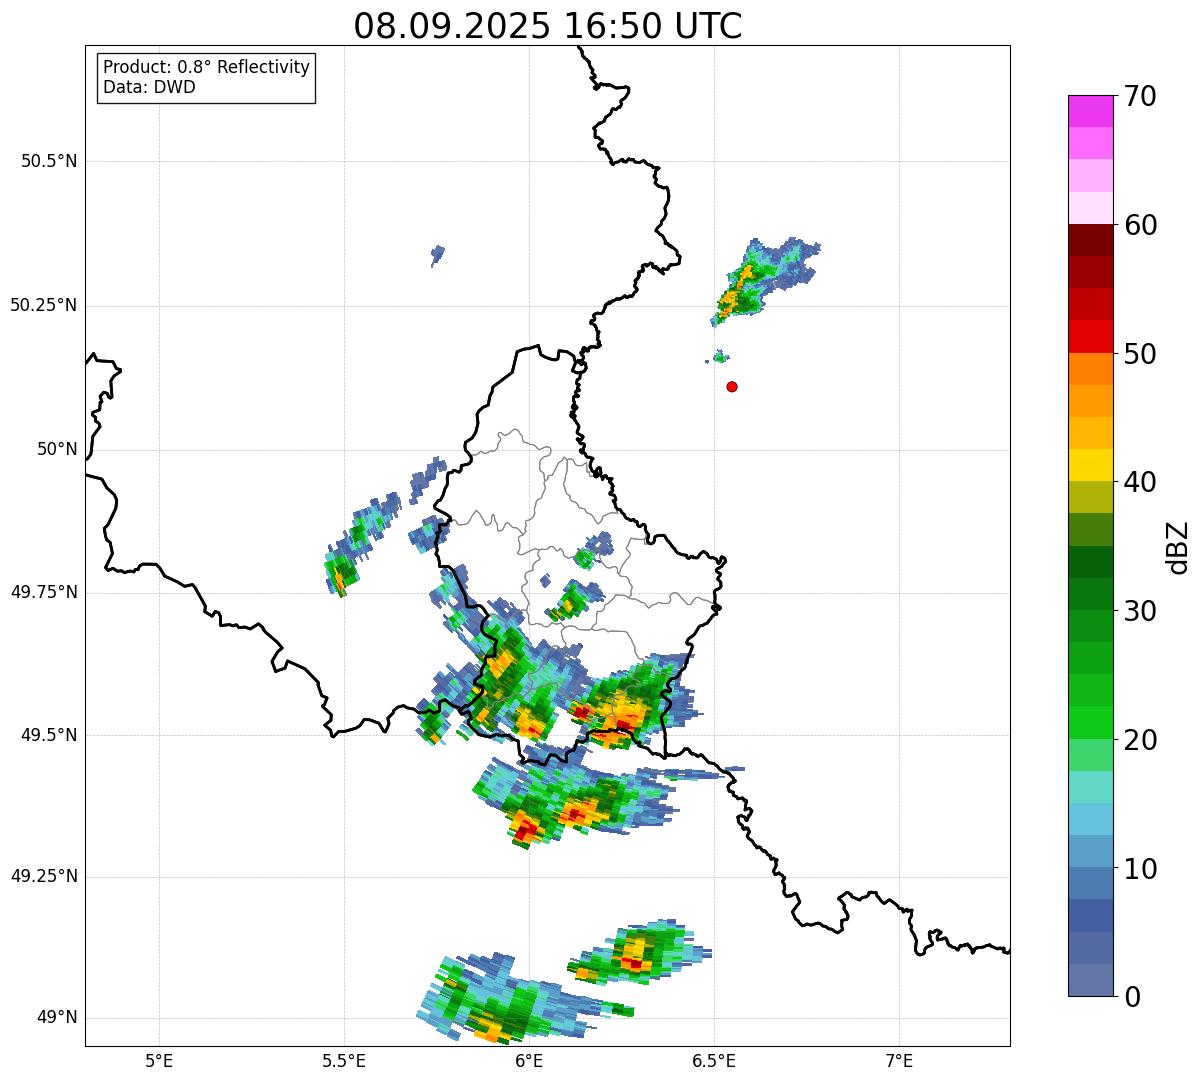Screen dimensions: 1202x1081
Task: Click the colorbar tick label 50
Action: tap(1140, 354)
